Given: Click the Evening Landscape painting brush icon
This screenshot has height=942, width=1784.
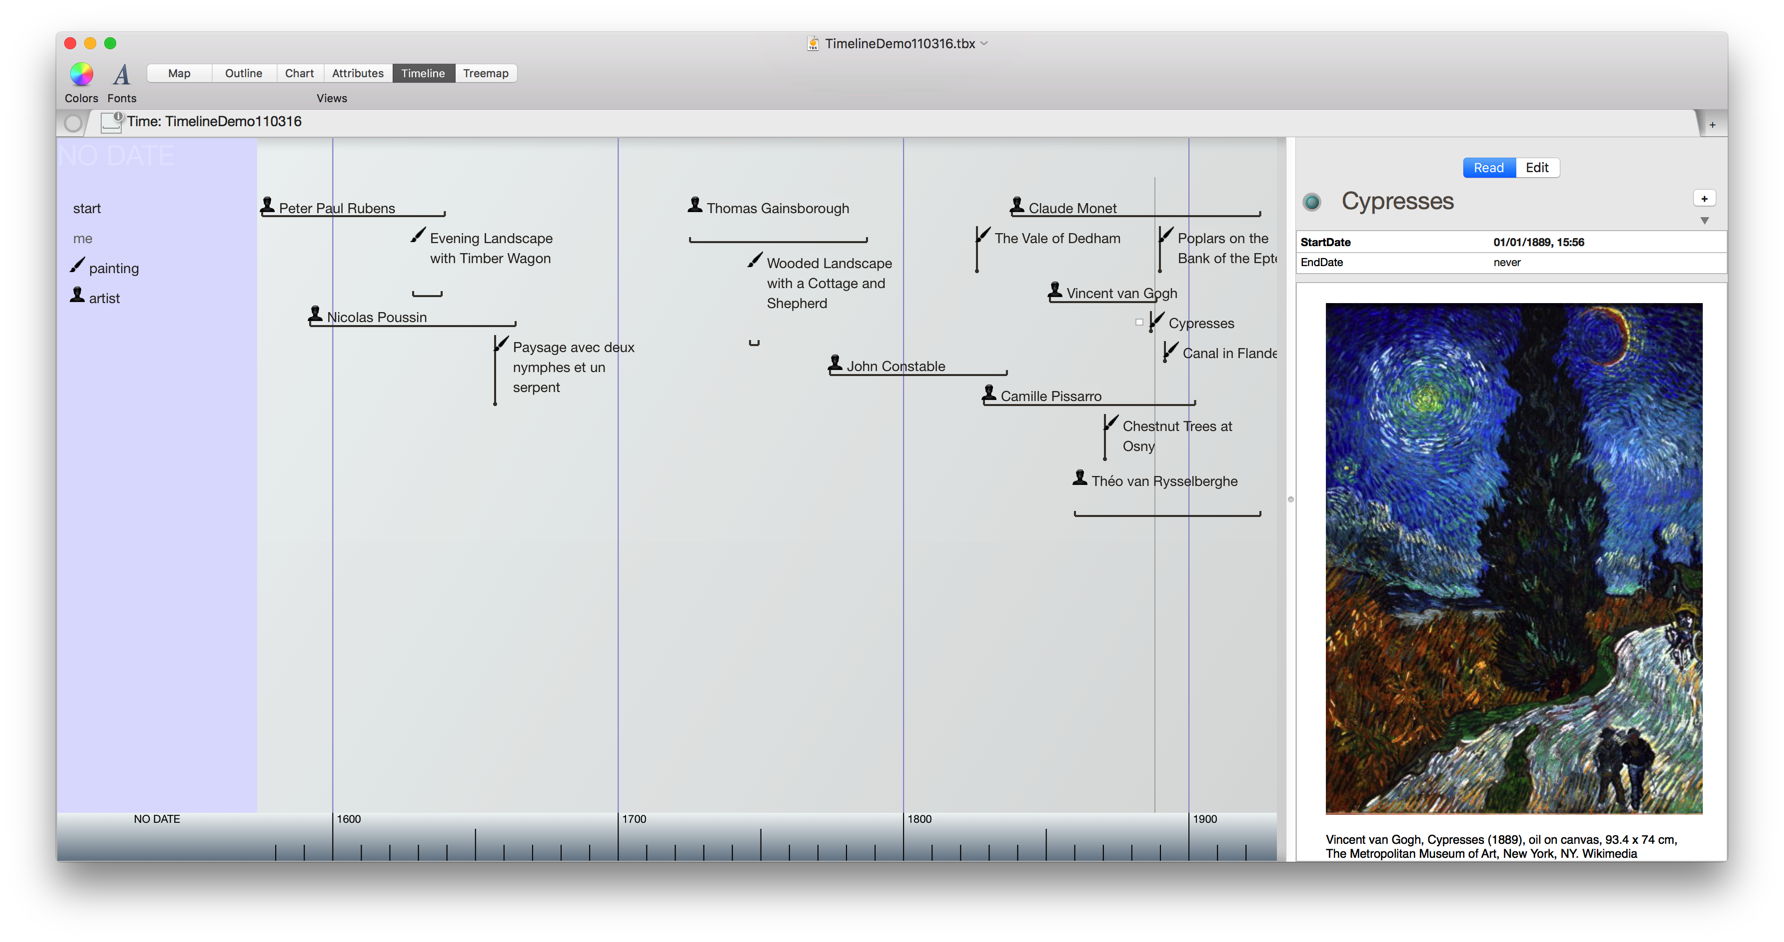Looking at the screenshot, I should click(418, 236).
